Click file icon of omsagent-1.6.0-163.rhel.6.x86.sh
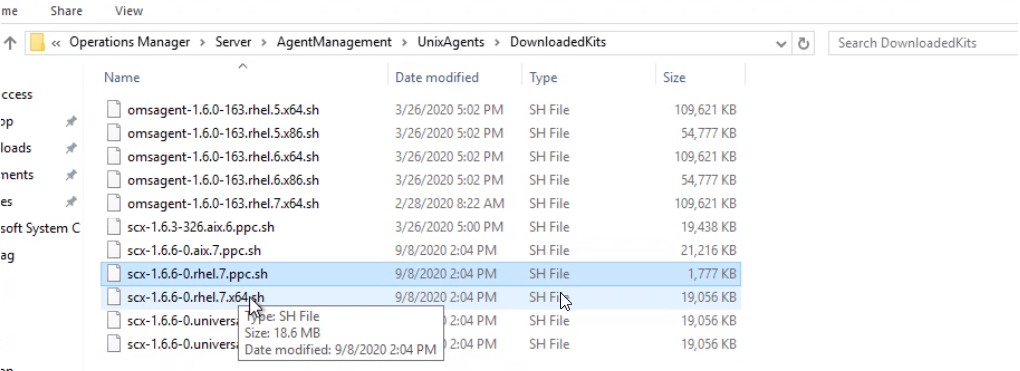 coord(114,180)
